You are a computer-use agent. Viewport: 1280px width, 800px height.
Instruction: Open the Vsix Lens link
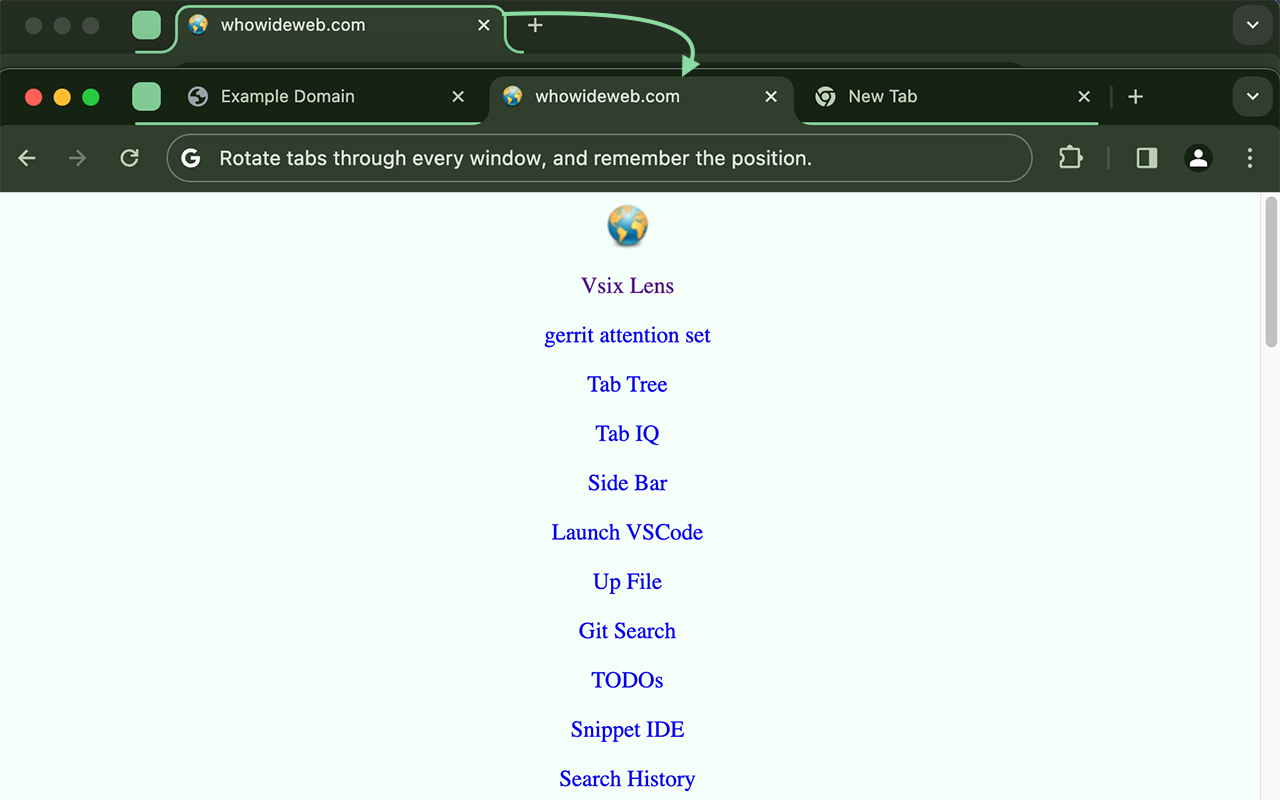(x=627, y=286)
